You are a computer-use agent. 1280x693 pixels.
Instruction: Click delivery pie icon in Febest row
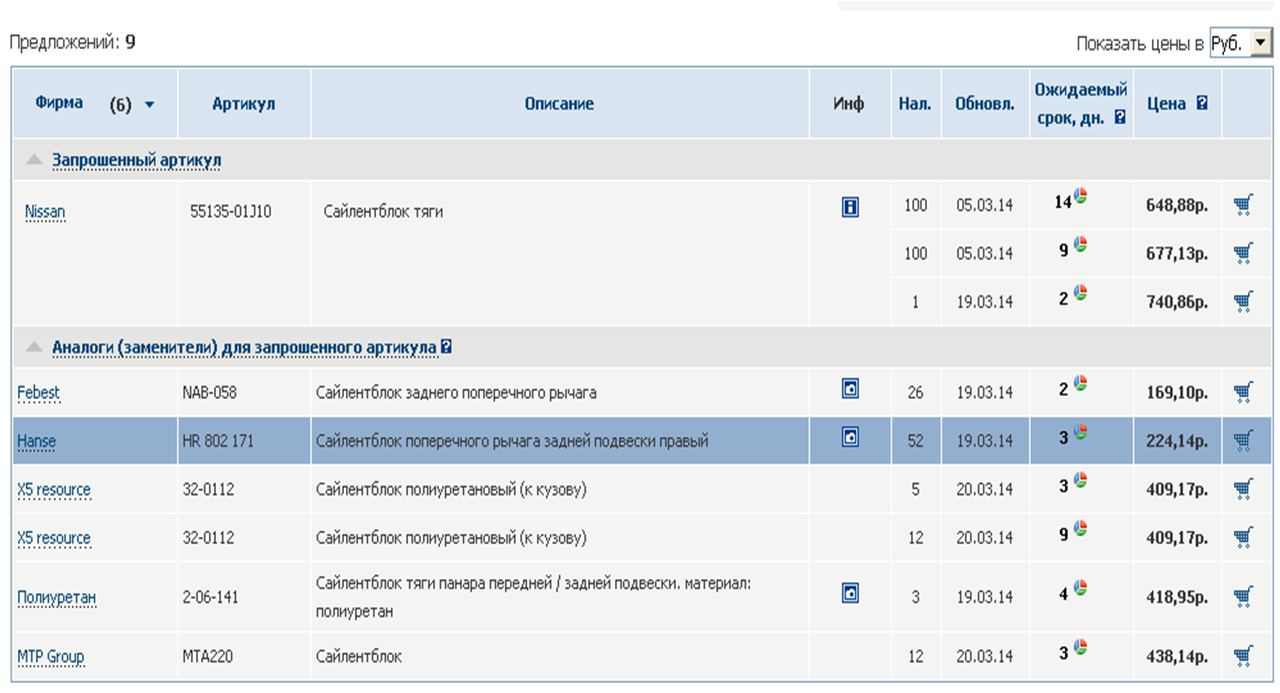point(1081,383)
